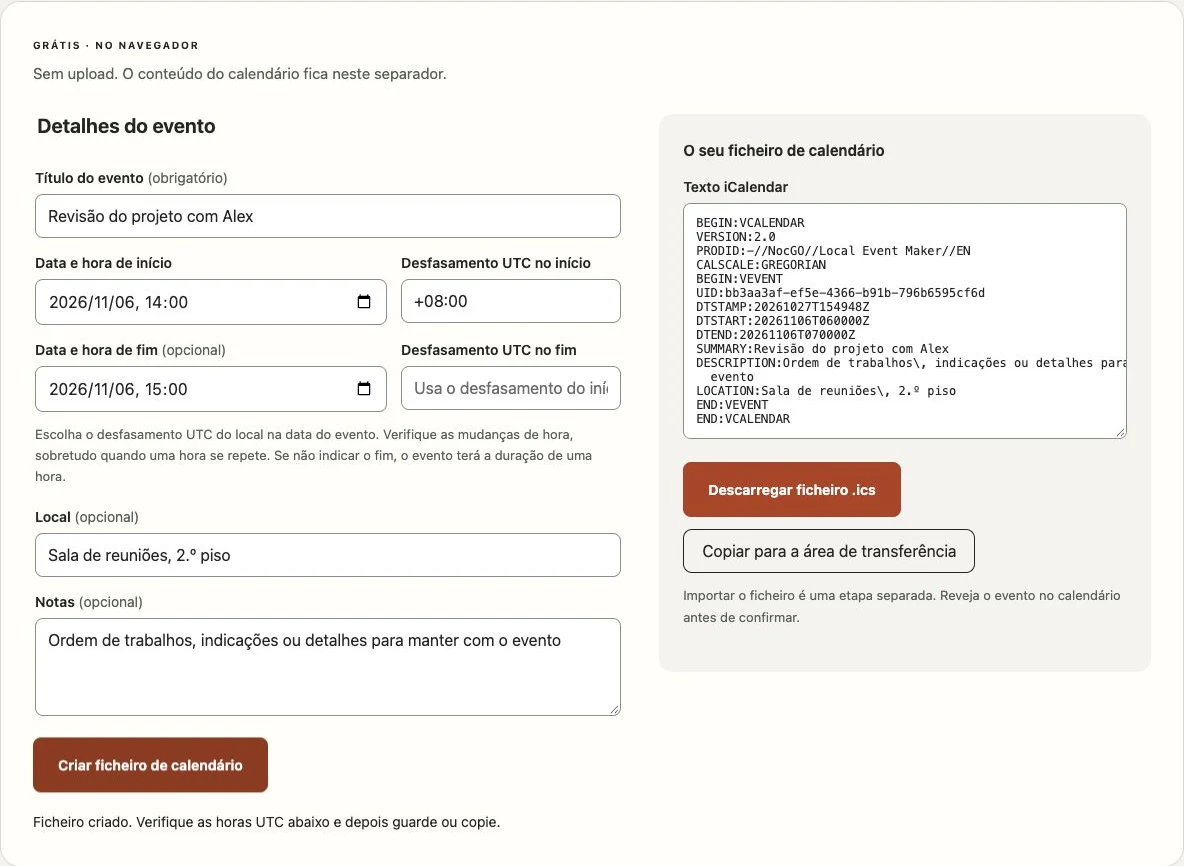
Task: Click Copiar para a área de transferência
Action: 828,551
